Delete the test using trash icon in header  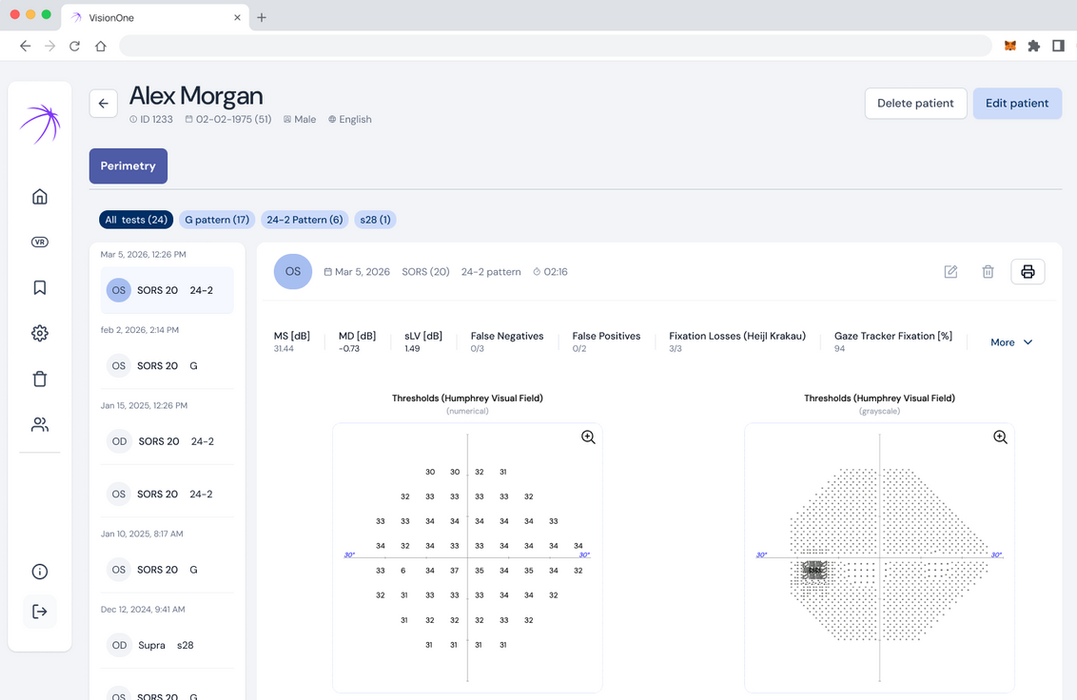(x=988, y=272)
